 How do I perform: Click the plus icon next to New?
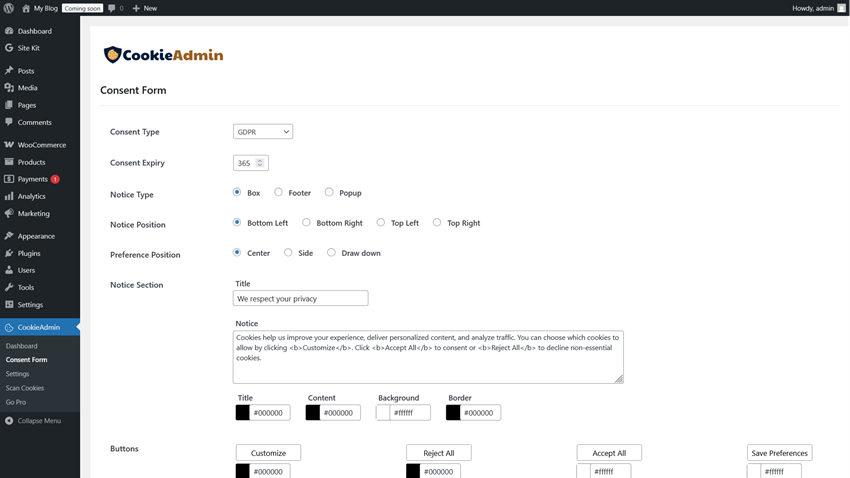coord(136,8)
